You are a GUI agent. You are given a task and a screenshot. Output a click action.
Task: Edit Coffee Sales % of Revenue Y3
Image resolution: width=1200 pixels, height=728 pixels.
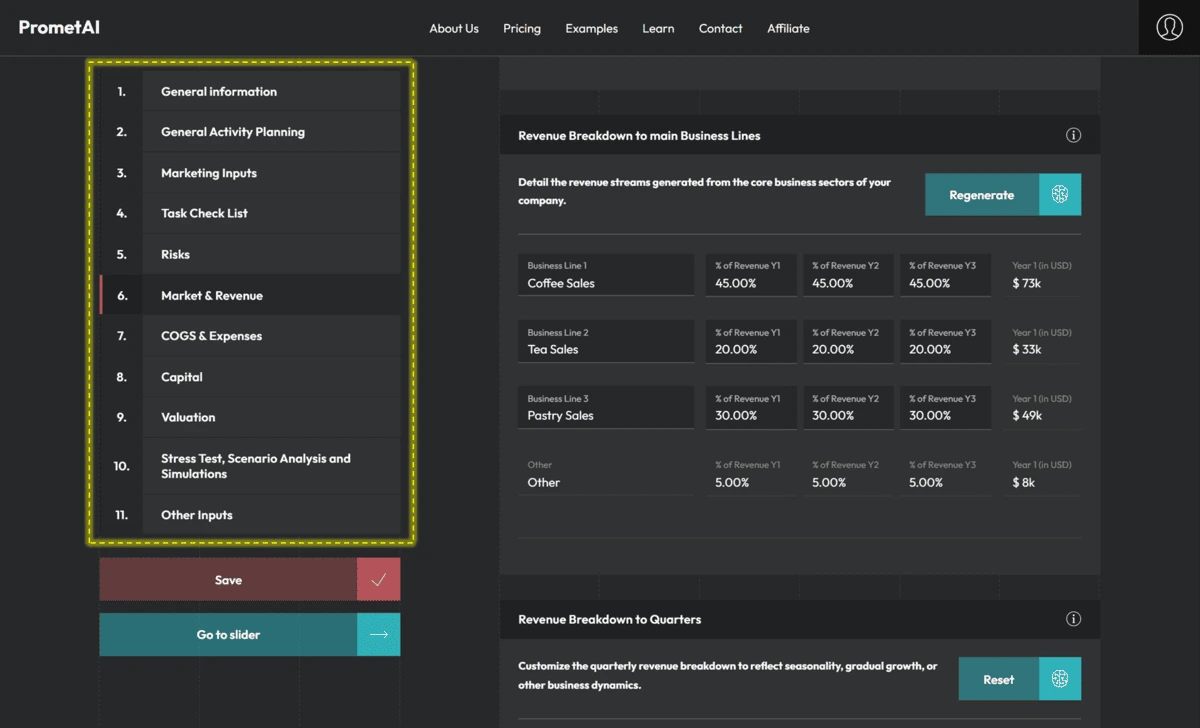coord(945,275)
